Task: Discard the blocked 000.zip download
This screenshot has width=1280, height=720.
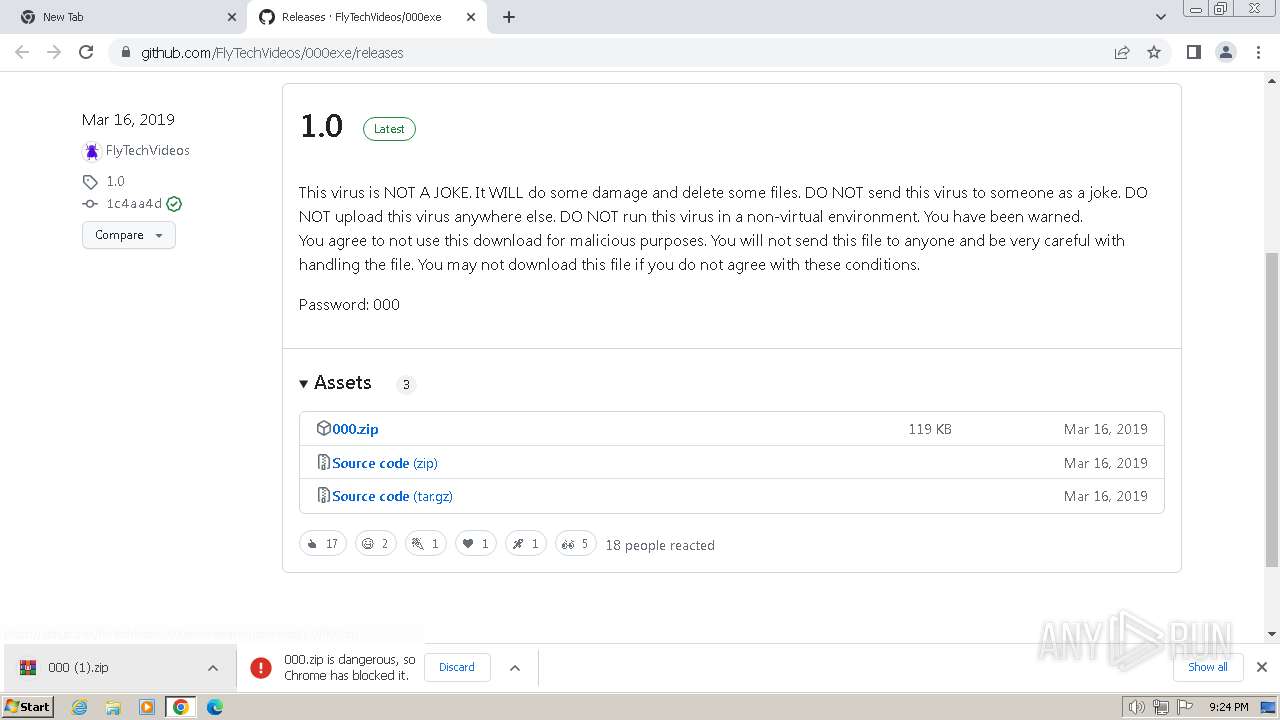Action: pyautogui.click(x=457, y=667)
